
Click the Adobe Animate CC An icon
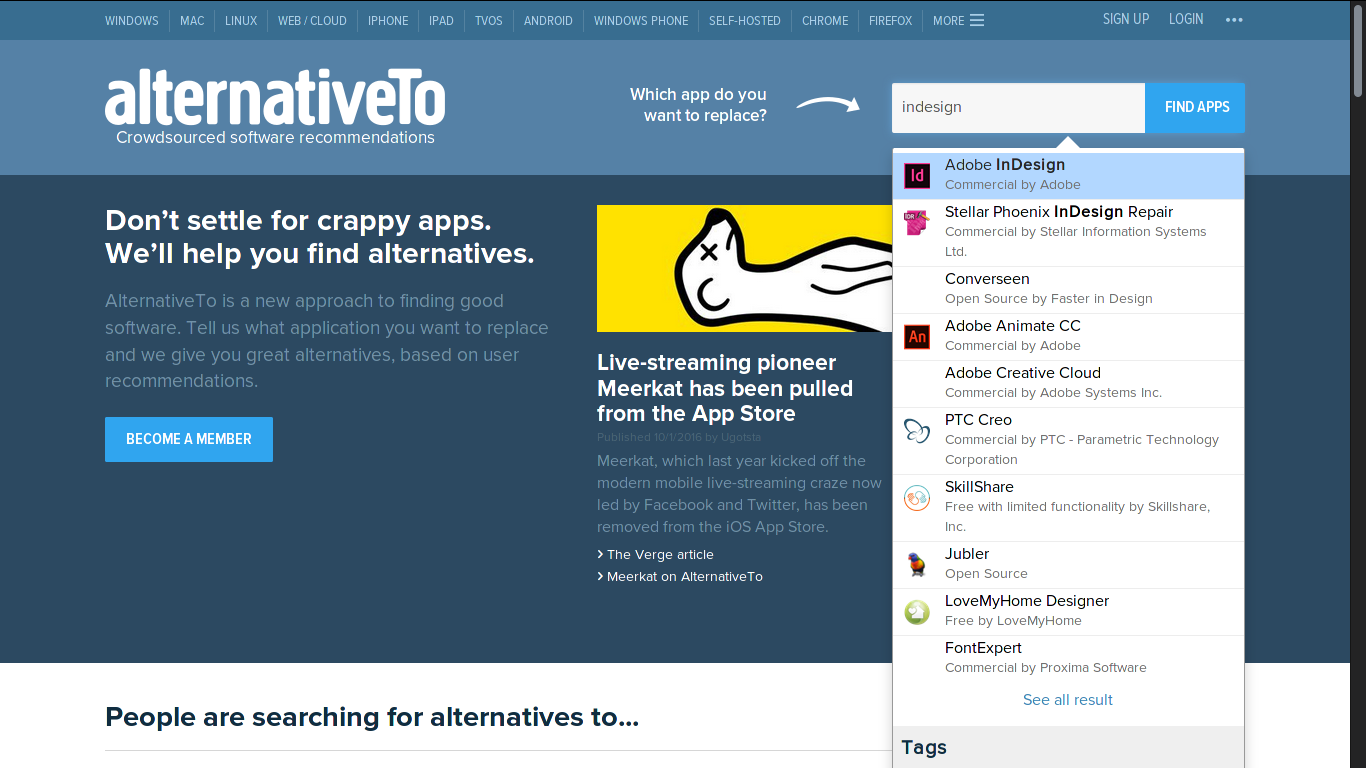click(917, 337)
